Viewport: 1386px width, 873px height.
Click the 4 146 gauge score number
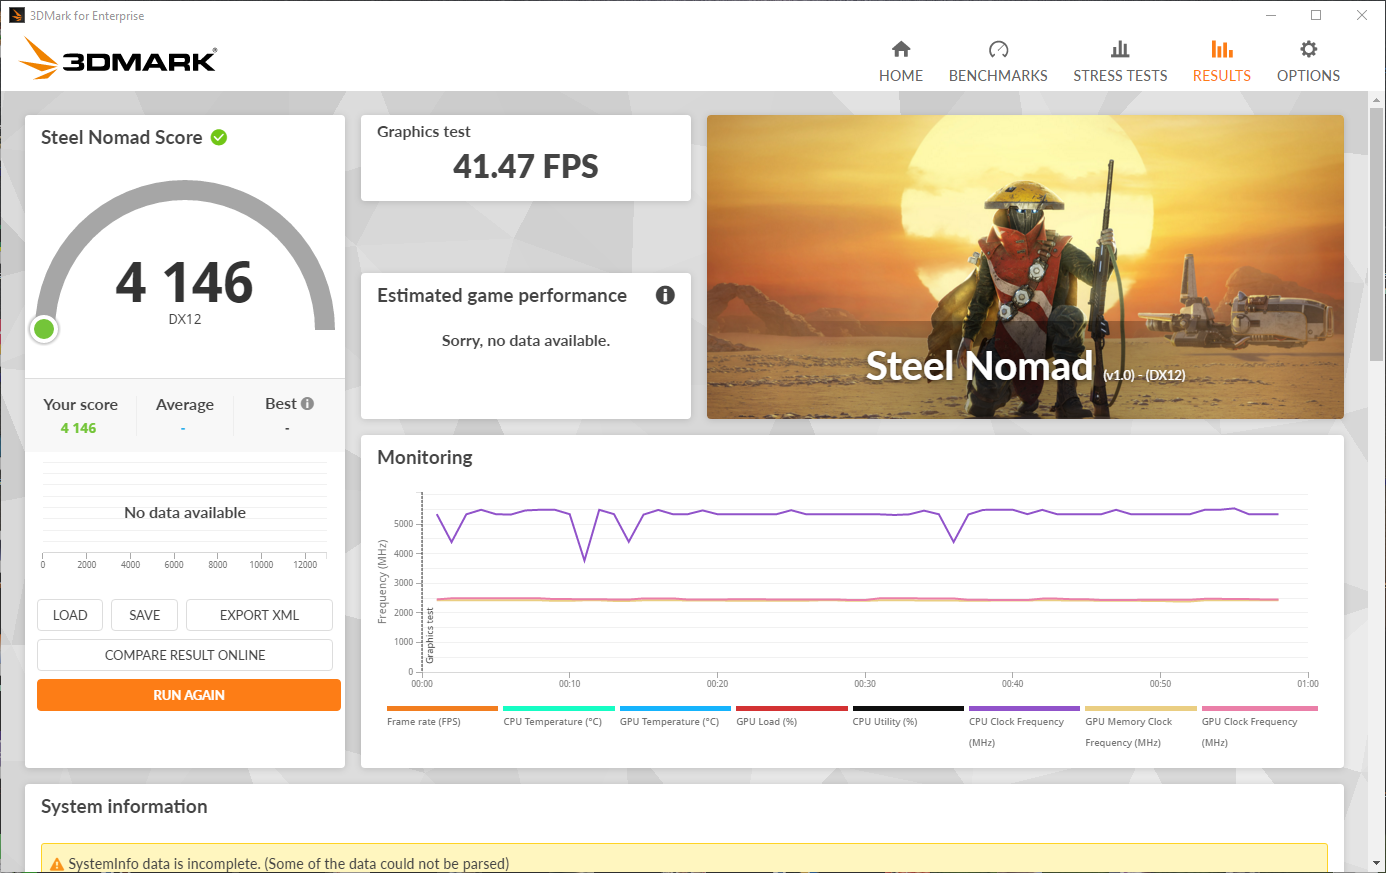tap(185, 282)
